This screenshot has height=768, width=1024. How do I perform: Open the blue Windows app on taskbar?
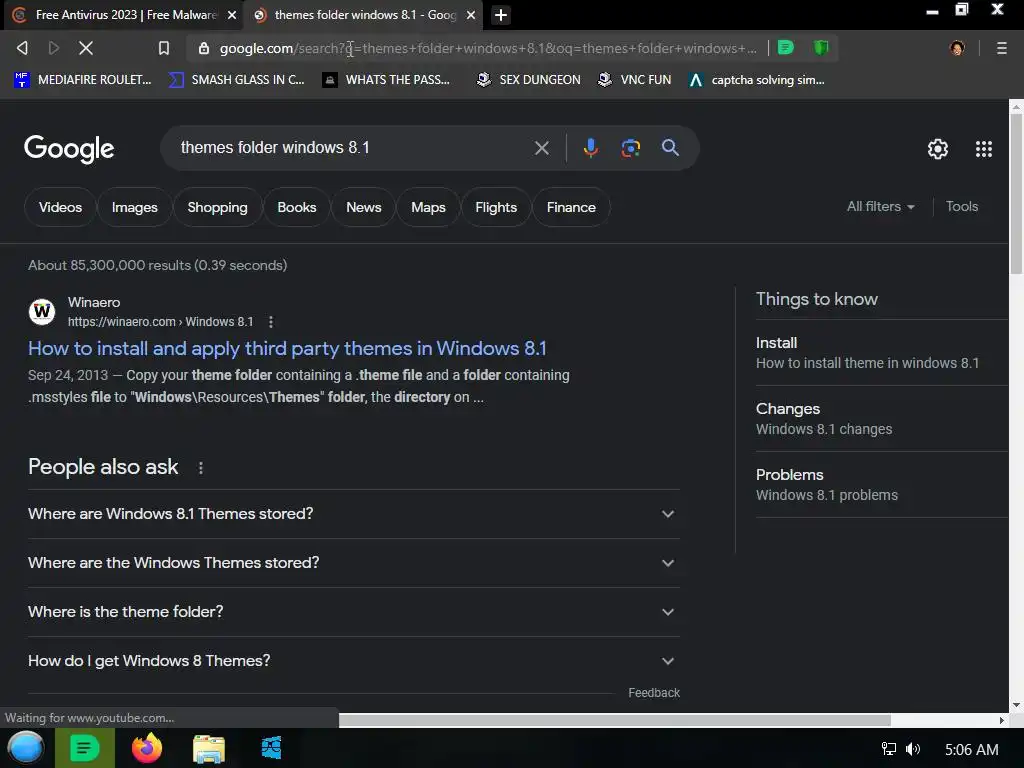(271, 748)
